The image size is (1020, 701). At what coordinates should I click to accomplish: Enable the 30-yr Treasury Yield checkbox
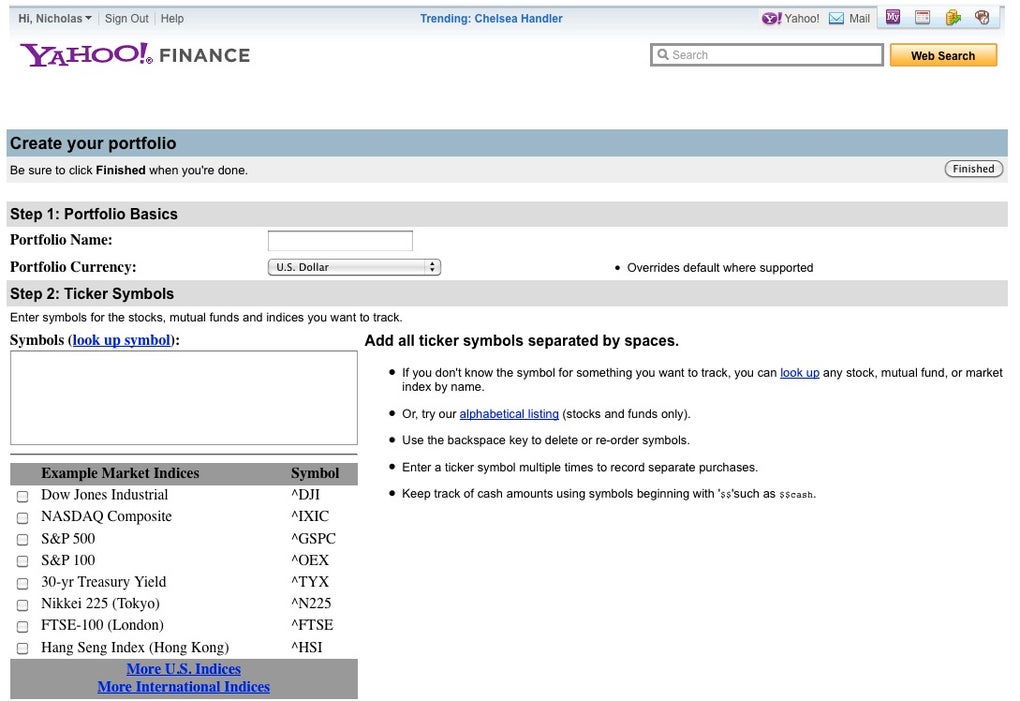23,584
